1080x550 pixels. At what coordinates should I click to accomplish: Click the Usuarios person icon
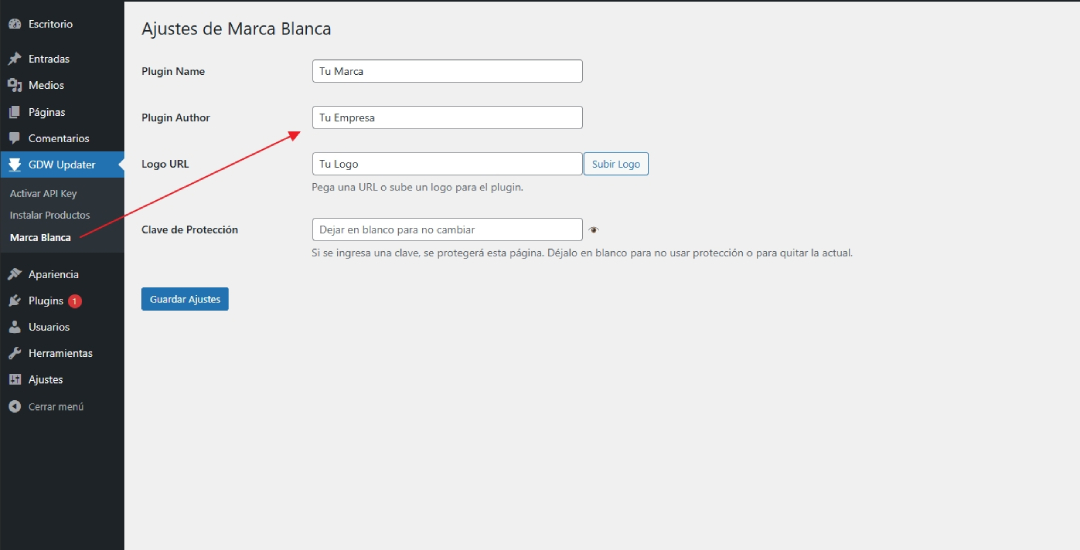click(14, 327)
